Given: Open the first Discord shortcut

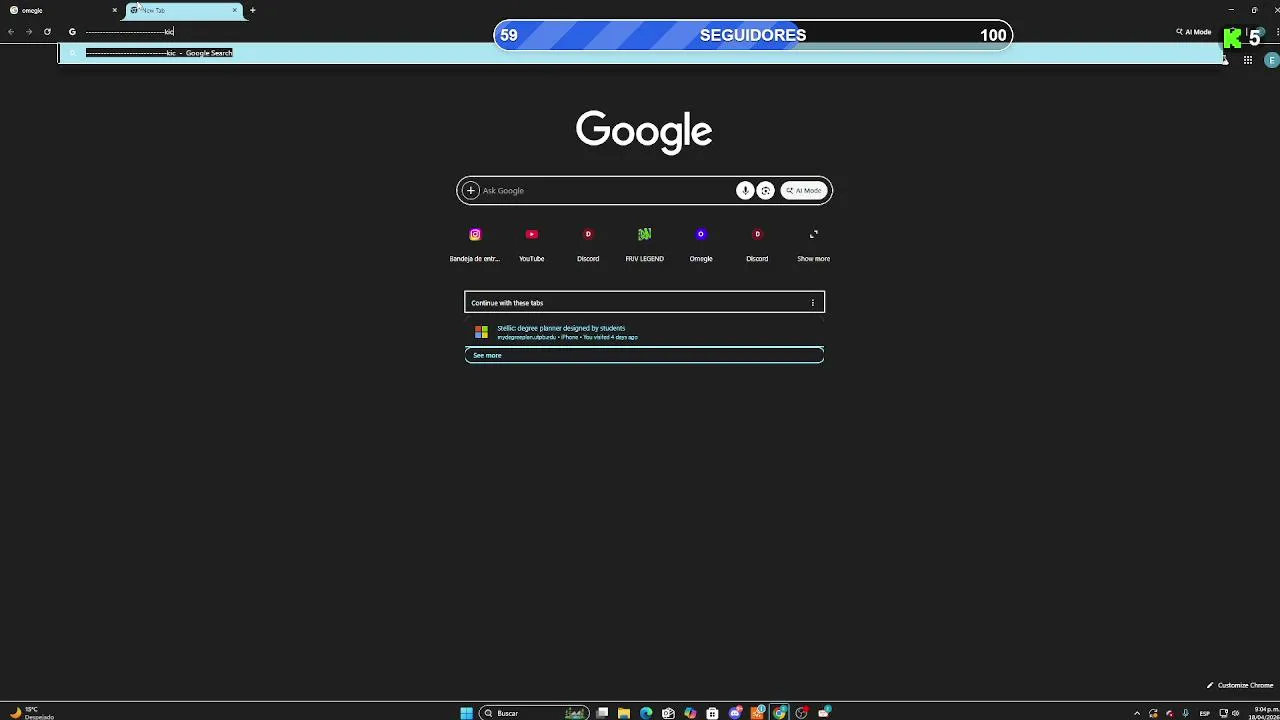Looking at the screenshot, I should click(588, 245).
